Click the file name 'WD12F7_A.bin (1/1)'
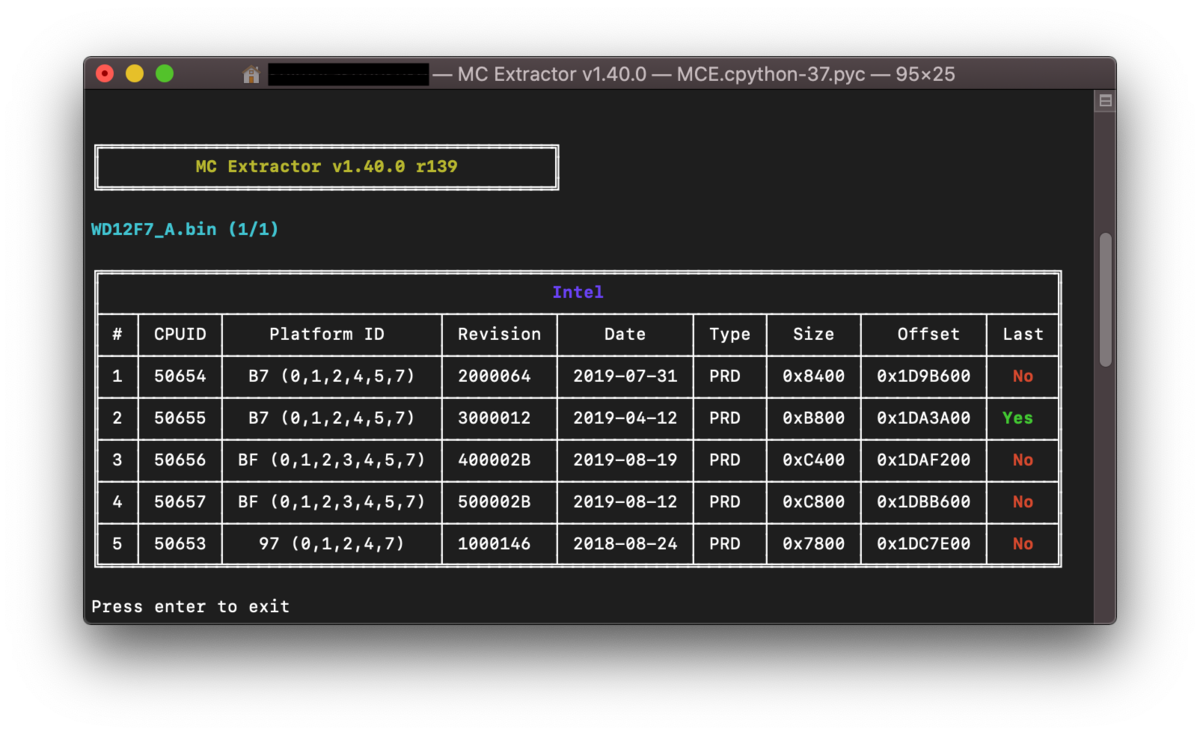This screenshot has width=1200, height=735. [185, 230]
